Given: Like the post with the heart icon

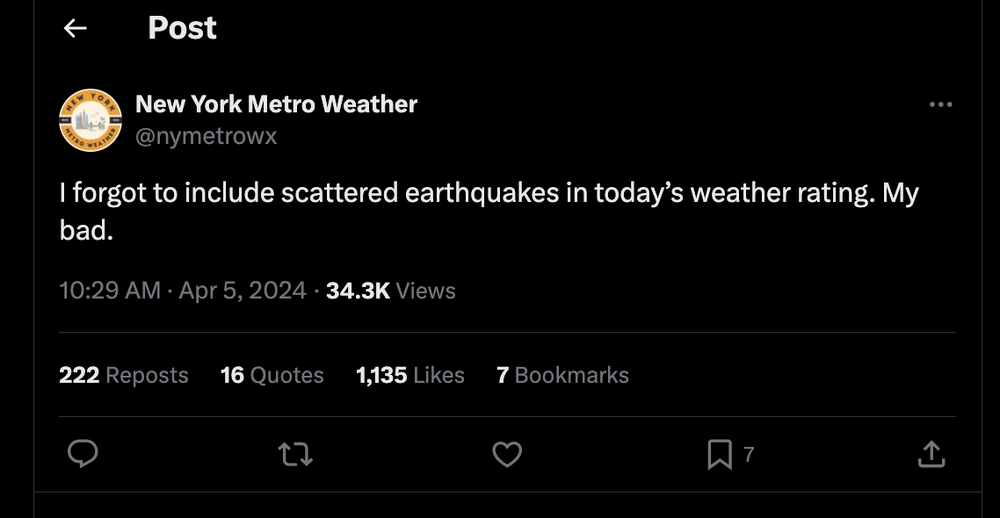Looking at the screenshot, I should coord(508,455).
